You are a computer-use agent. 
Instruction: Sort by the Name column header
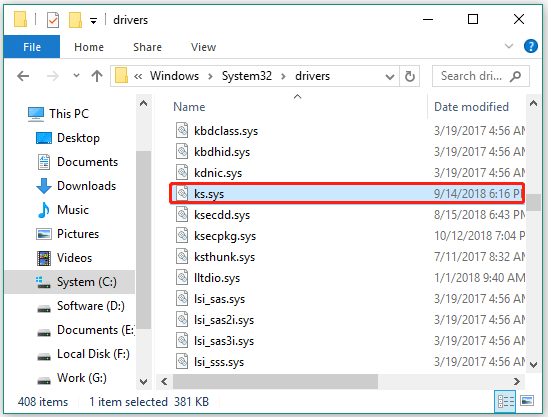[x=189, y=107]
